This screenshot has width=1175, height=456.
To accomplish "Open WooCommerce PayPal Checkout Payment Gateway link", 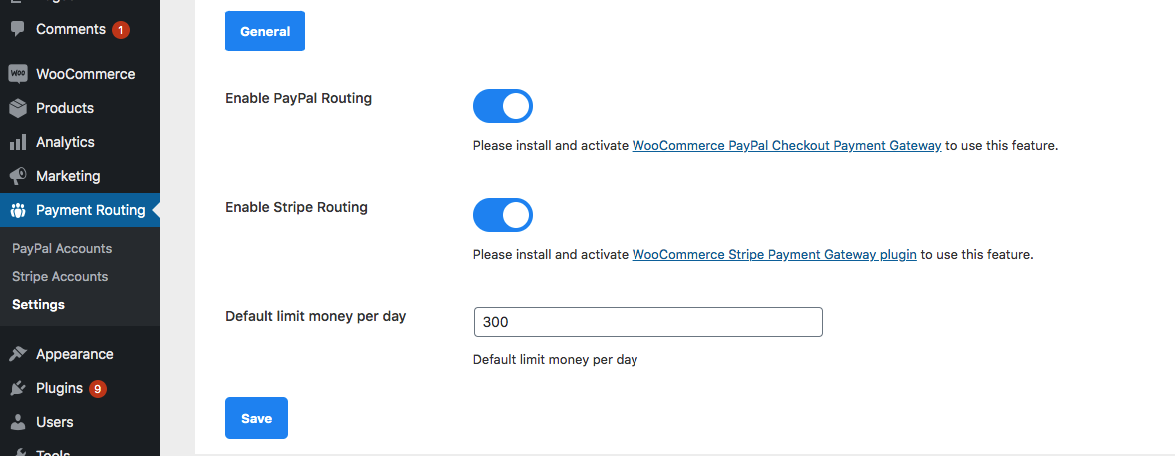I will coord(787,145).
